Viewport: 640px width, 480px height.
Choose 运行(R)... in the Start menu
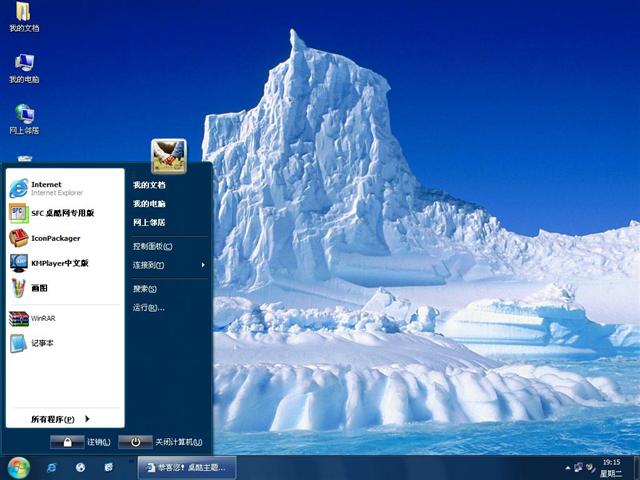(148, 308)
